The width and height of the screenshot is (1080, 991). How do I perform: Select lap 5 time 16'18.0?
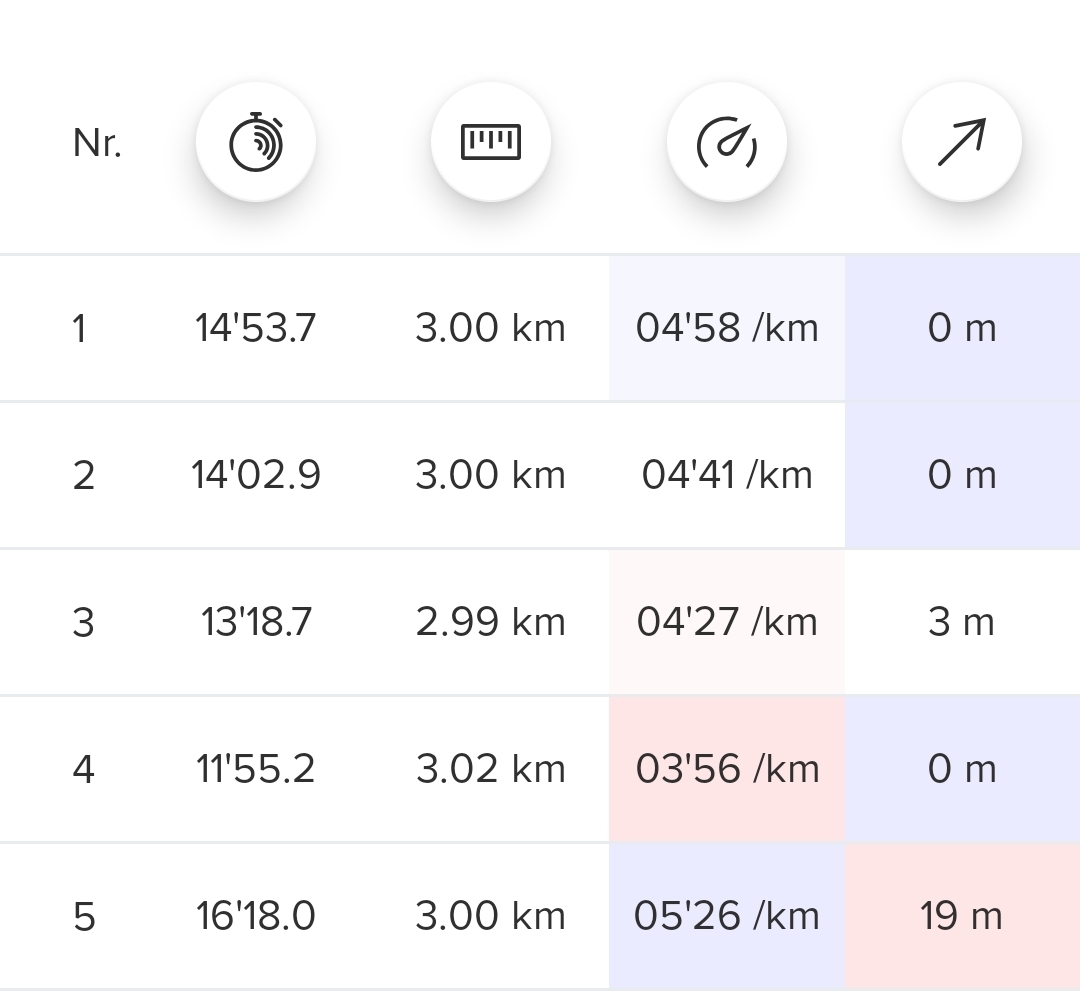pos(256,916)
